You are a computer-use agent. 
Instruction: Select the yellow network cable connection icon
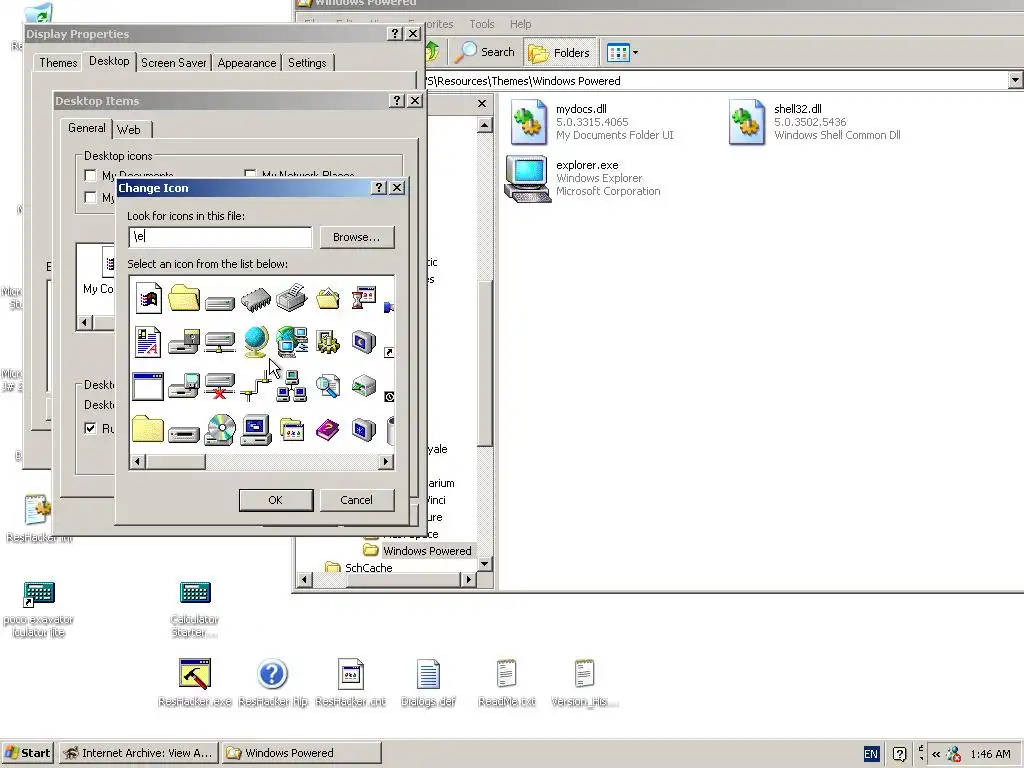tap(255, 386)
